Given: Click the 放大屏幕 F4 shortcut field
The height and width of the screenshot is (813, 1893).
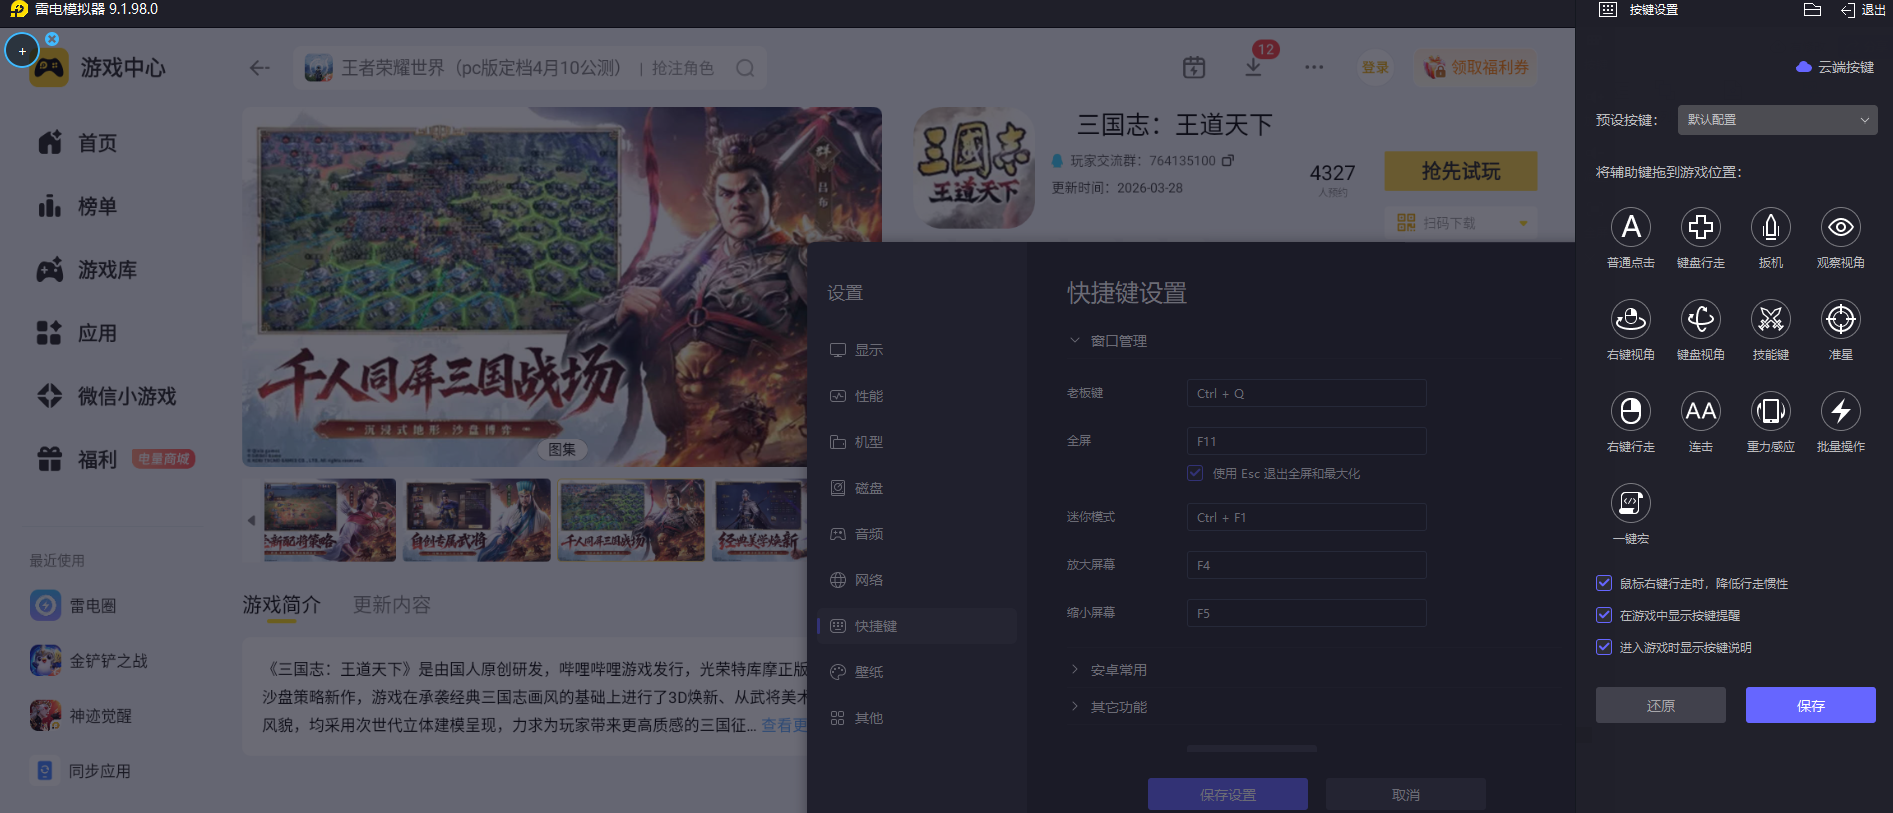Looking at the screenshot, I should click(1307, 565).
